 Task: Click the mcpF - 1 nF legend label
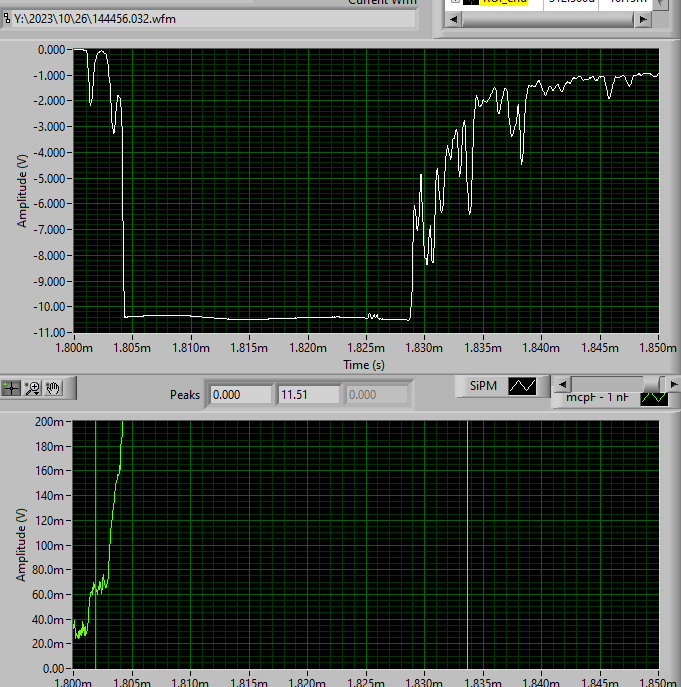(597, 397)
